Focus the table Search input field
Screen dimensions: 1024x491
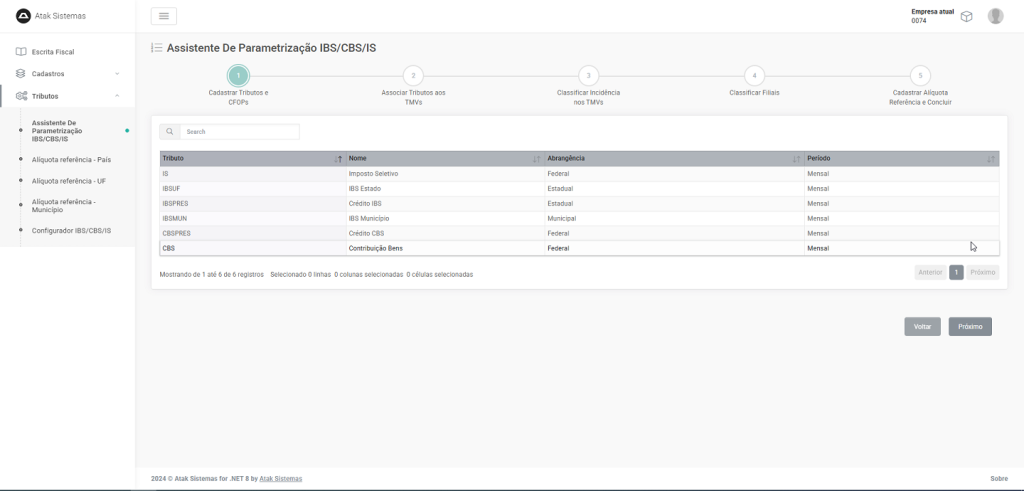[x=239, y=132]
